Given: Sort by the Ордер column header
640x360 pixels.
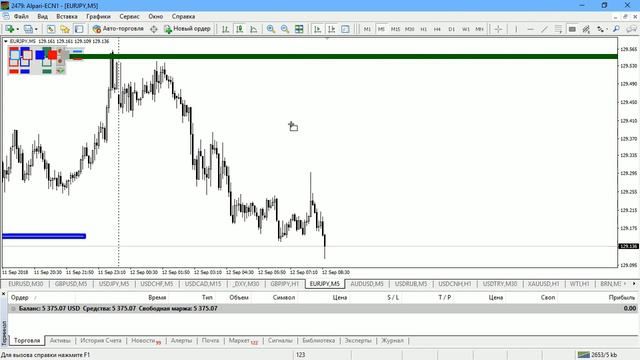Looking at the screenshot, I should [x=20, y=298].
